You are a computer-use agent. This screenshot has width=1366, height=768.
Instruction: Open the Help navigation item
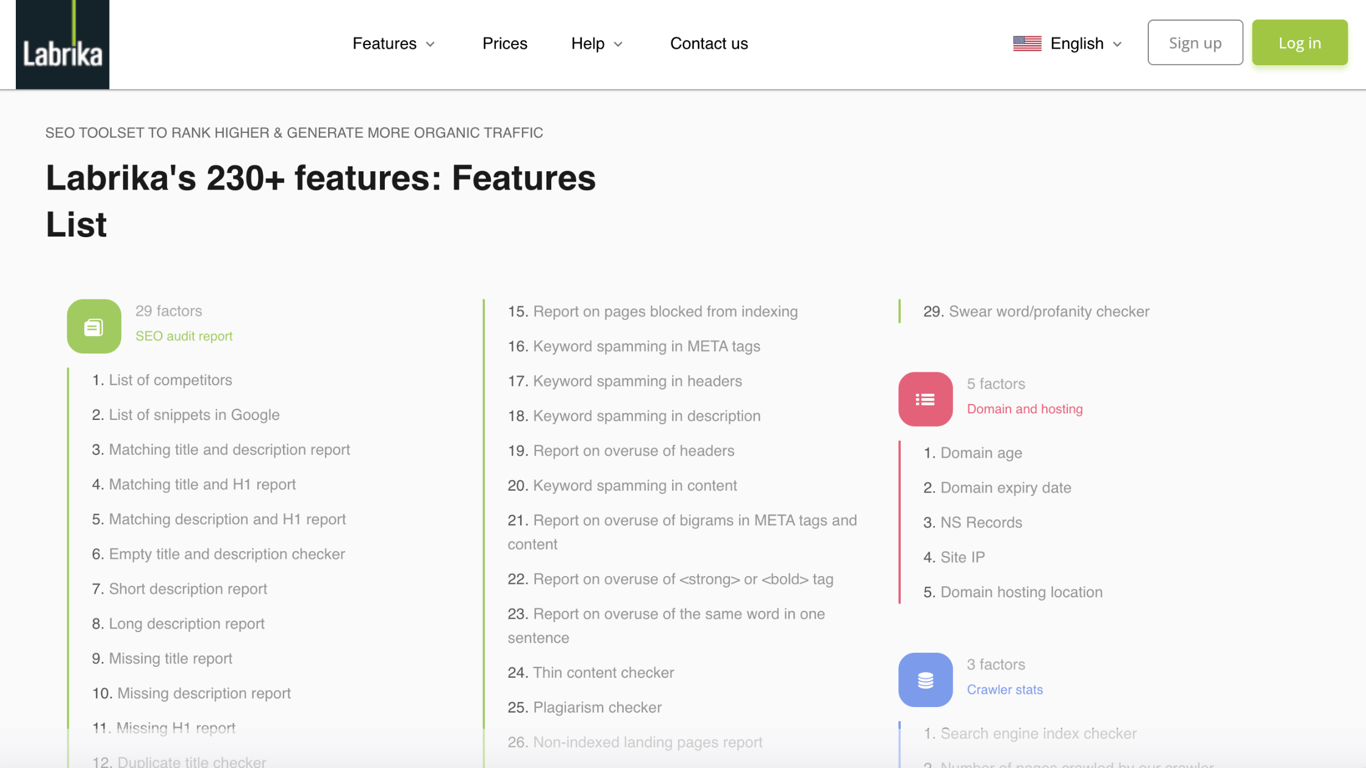click(588, 43)
